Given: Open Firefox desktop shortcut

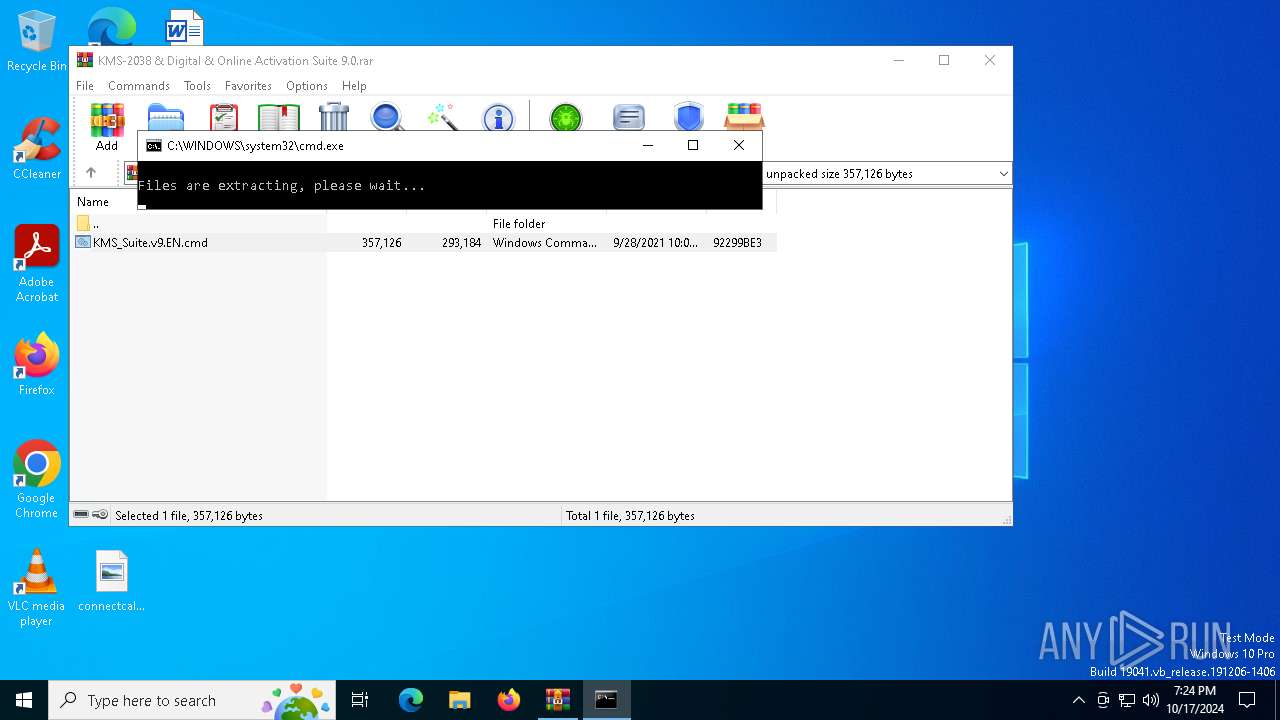Looking at the screenshot, I should 37,364.
